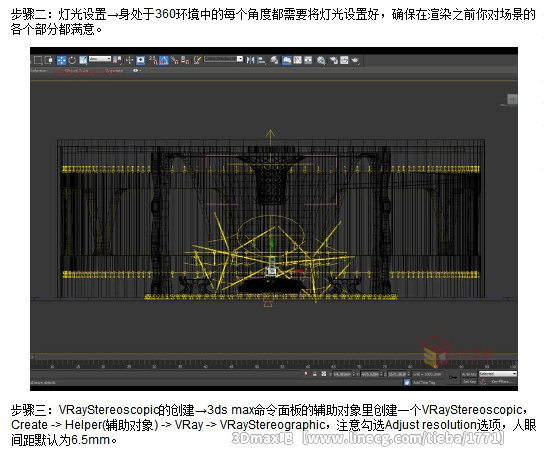Toggle the Ribbon display icon
The height and width of the screenshot is (457, 544).
click(x=287, y=60)
